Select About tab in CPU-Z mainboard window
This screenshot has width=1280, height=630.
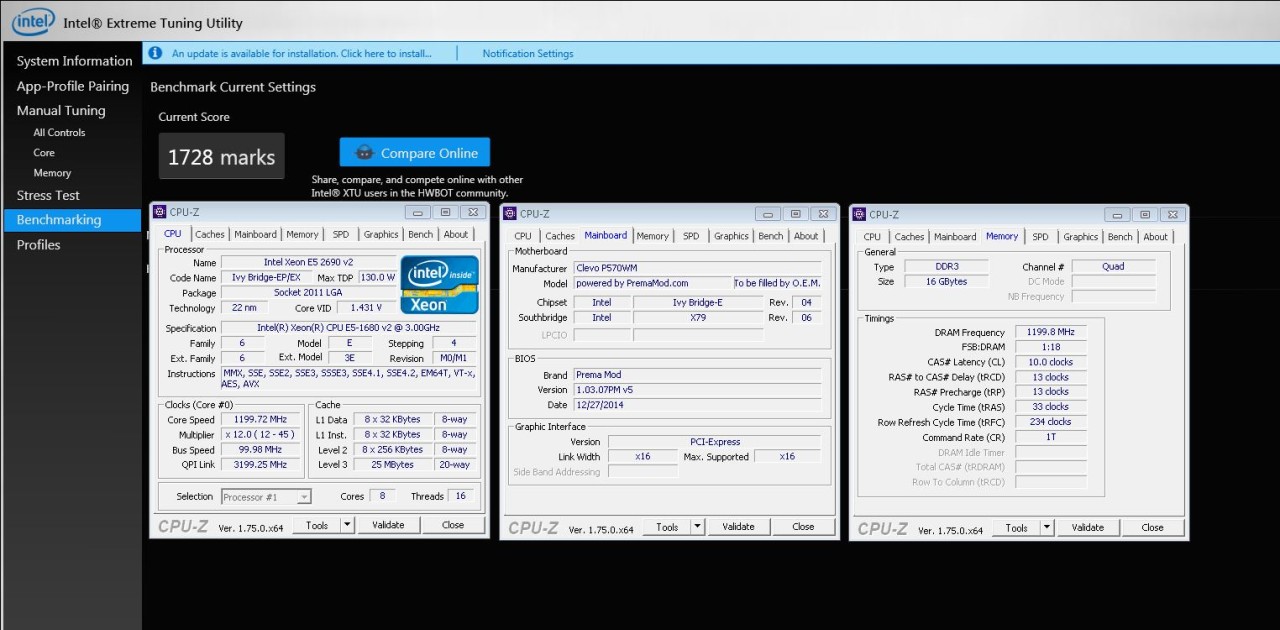[x=806, y=236]
